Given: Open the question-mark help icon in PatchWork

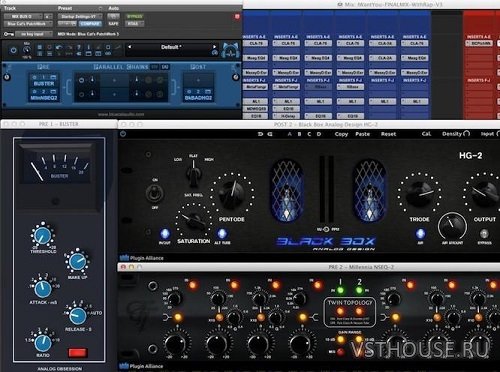Looking at the screenshot, I should (x=79, y=47).
